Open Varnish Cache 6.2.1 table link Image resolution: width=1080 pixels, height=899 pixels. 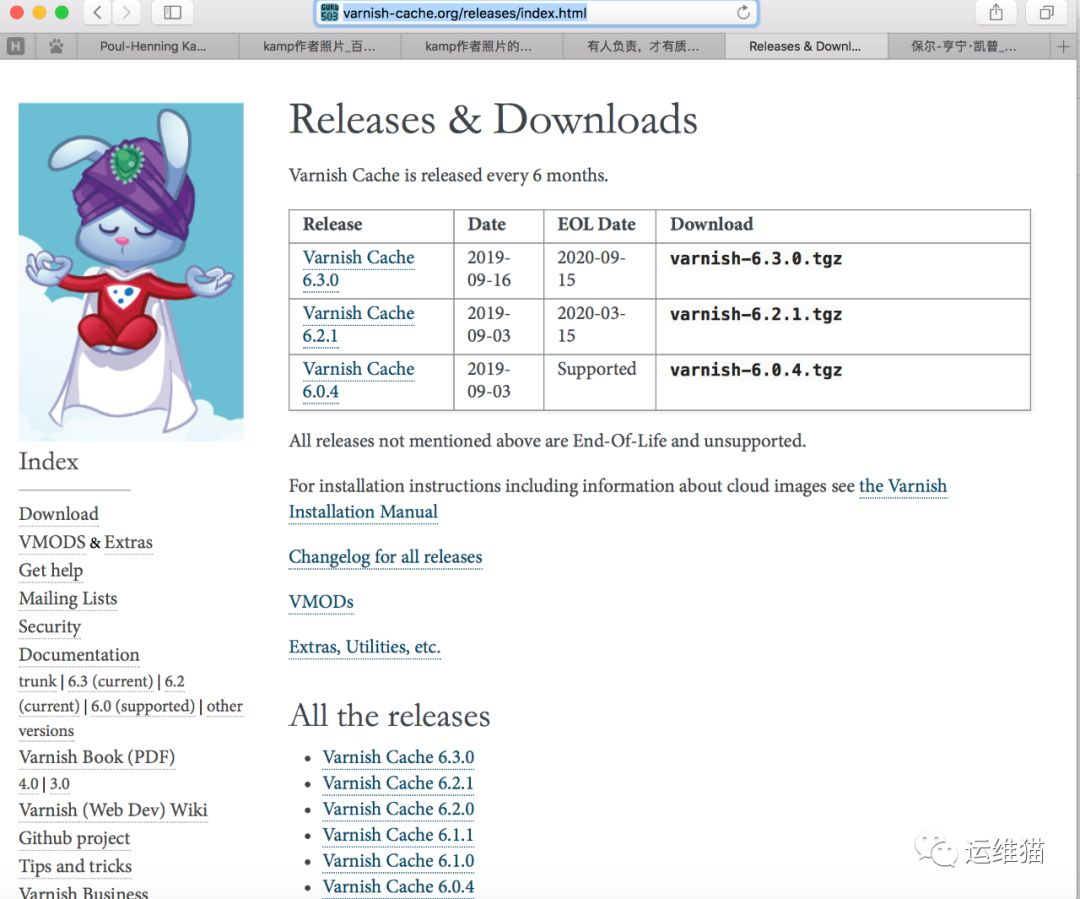358,324
